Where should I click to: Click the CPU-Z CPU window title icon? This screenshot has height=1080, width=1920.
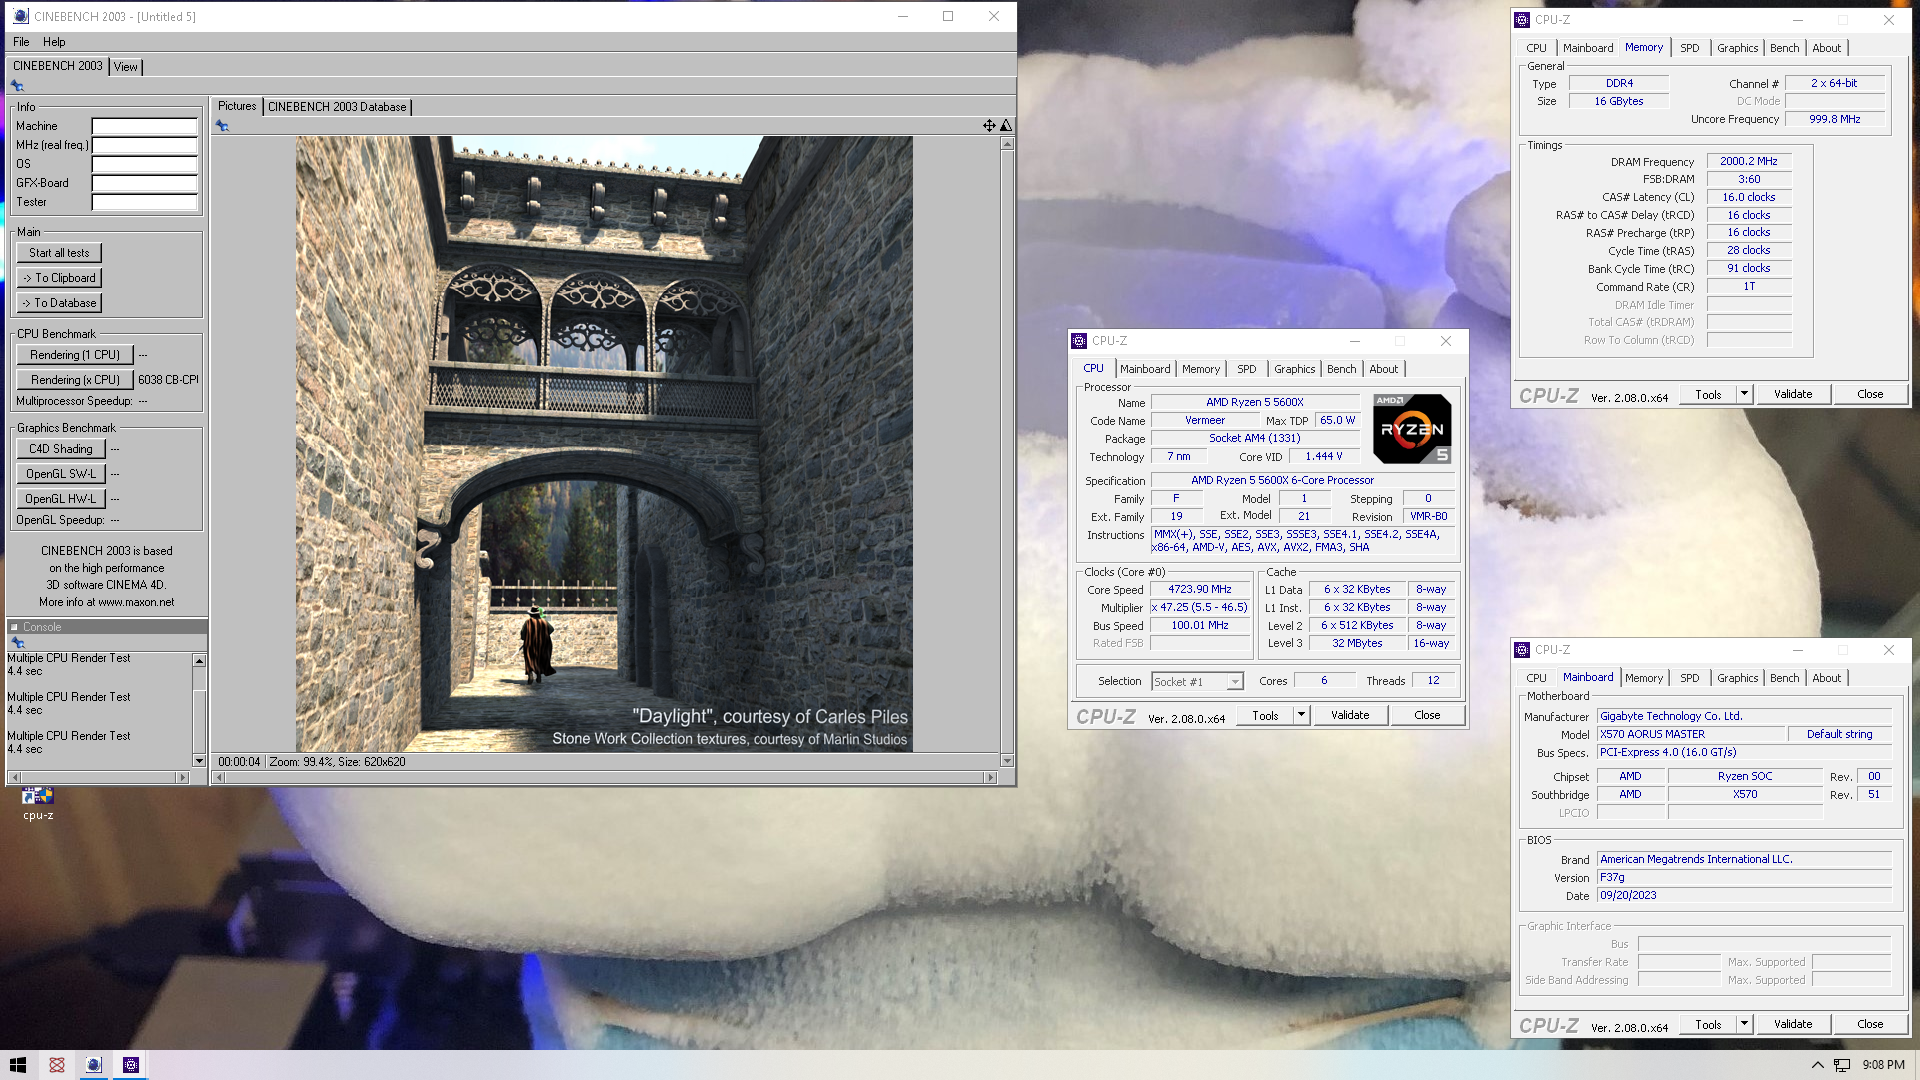coord(1079,340)
